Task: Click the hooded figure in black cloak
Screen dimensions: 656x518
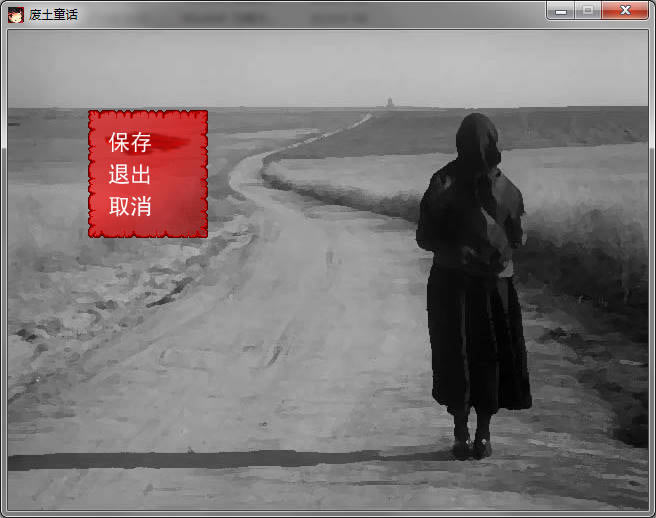Action: pos(475,287)
